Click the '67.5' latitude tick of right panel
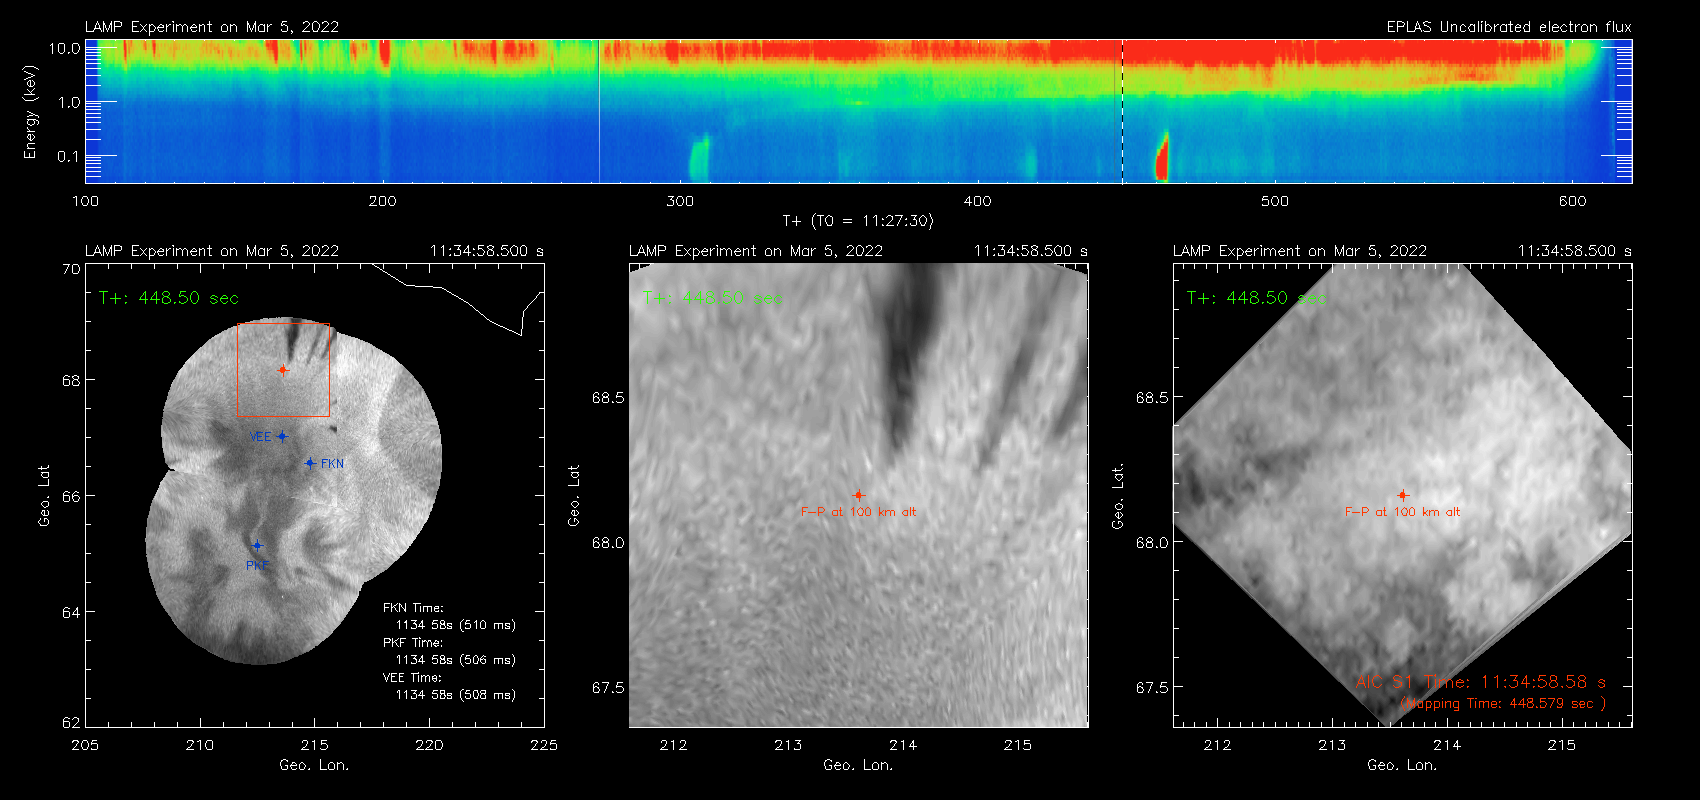 tap(1152, 688)
